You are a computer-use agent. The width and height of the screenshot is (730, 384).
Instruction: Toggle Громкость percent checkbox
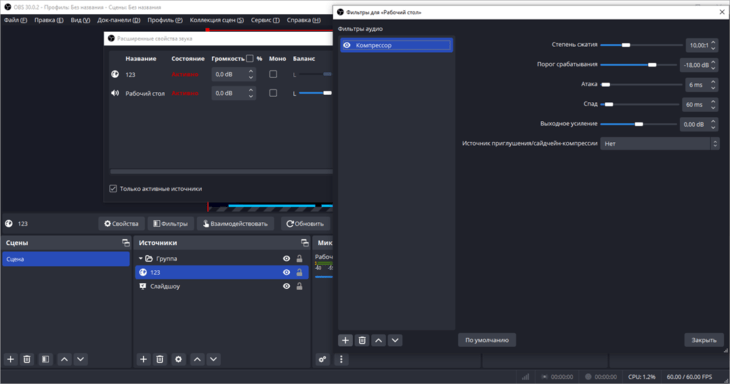tap(250, 59)
